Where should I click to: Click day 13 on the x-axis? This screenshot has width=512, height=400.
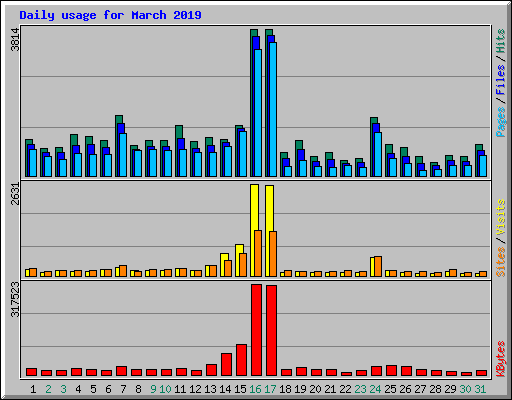coord(210,389)
